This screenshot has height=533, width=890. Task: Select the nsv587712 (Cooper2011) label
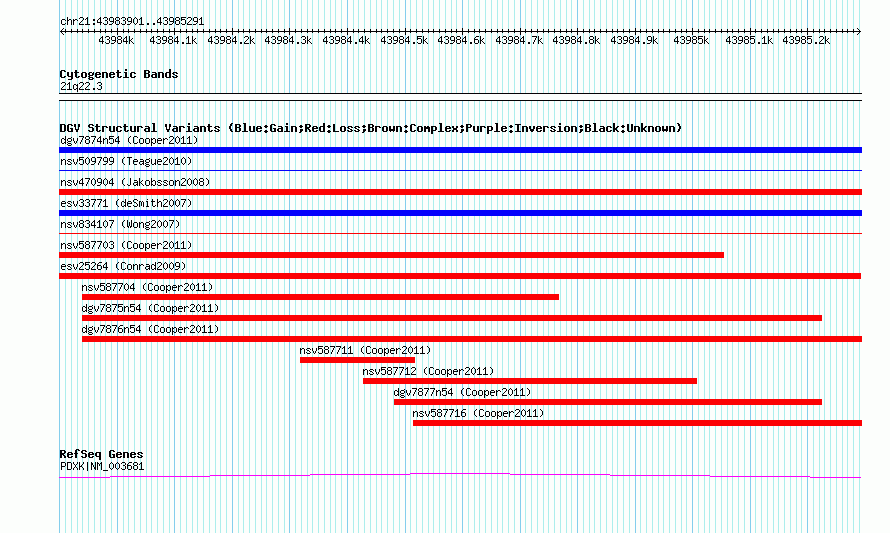(428, 371)
